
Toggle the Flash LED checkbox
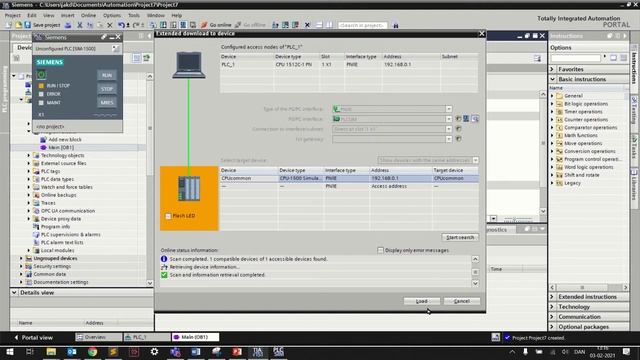168,216
